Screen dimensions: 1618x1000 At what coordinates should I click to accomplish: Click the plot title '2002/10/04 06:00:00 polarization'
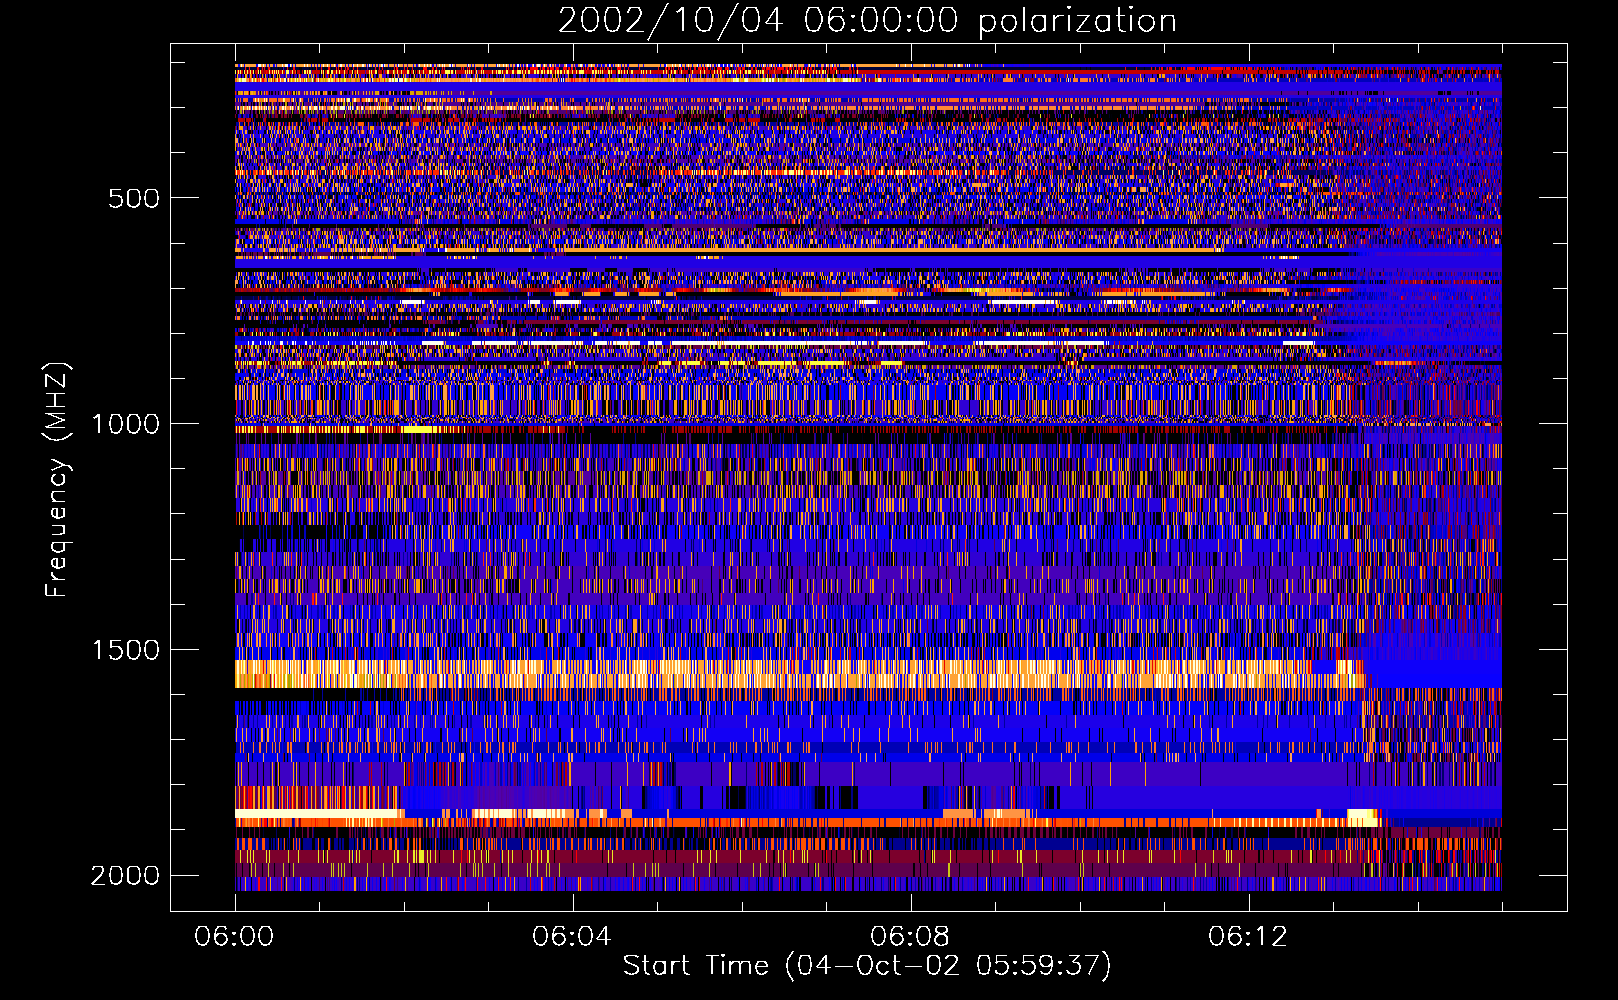pyautogui.click(x=867, y=21)
